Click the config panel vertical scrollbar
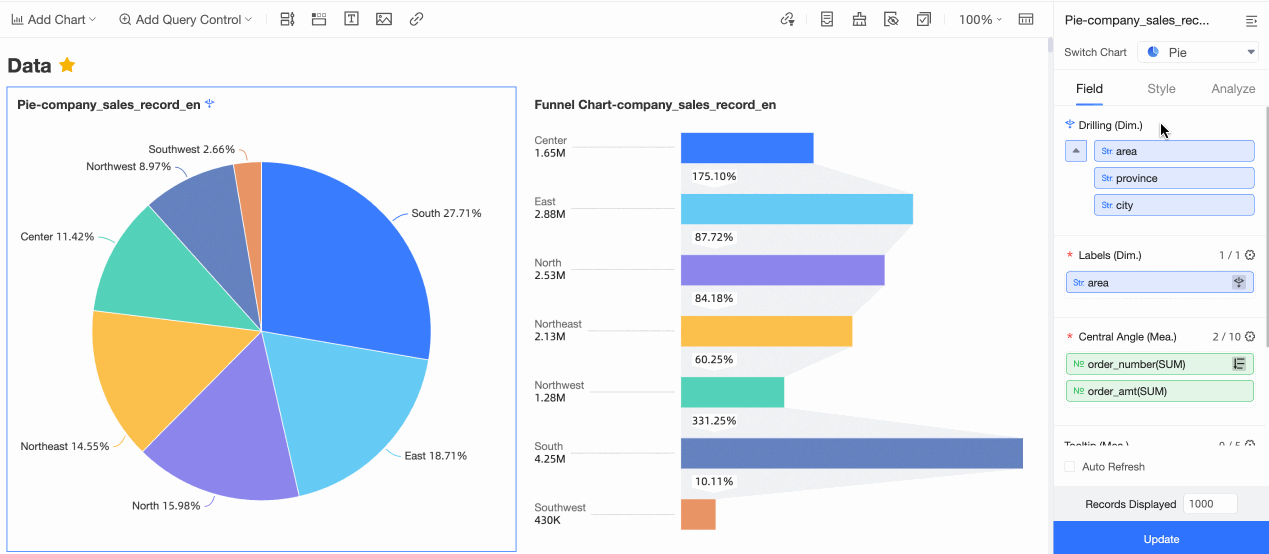 click(1265, 226)
